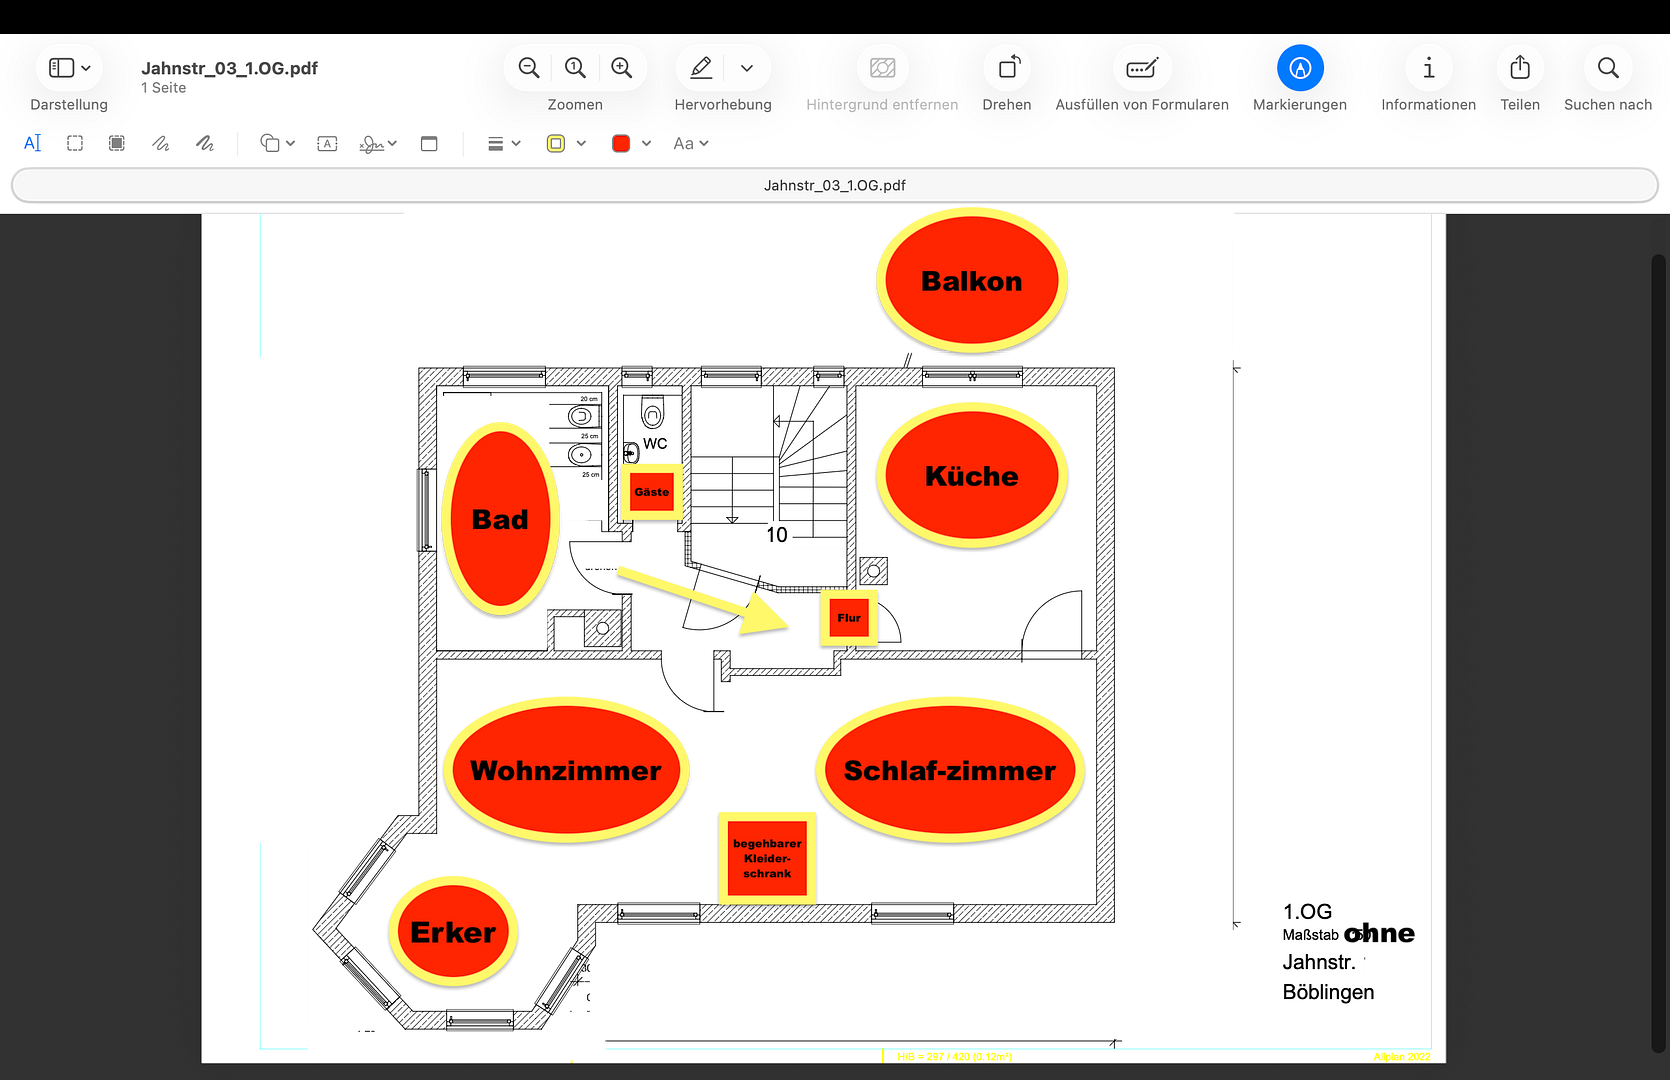Select the Küche label on floor plan
Image resolution: width=1670 pixels, height=1080 pixels.
[x=971, y=476]
